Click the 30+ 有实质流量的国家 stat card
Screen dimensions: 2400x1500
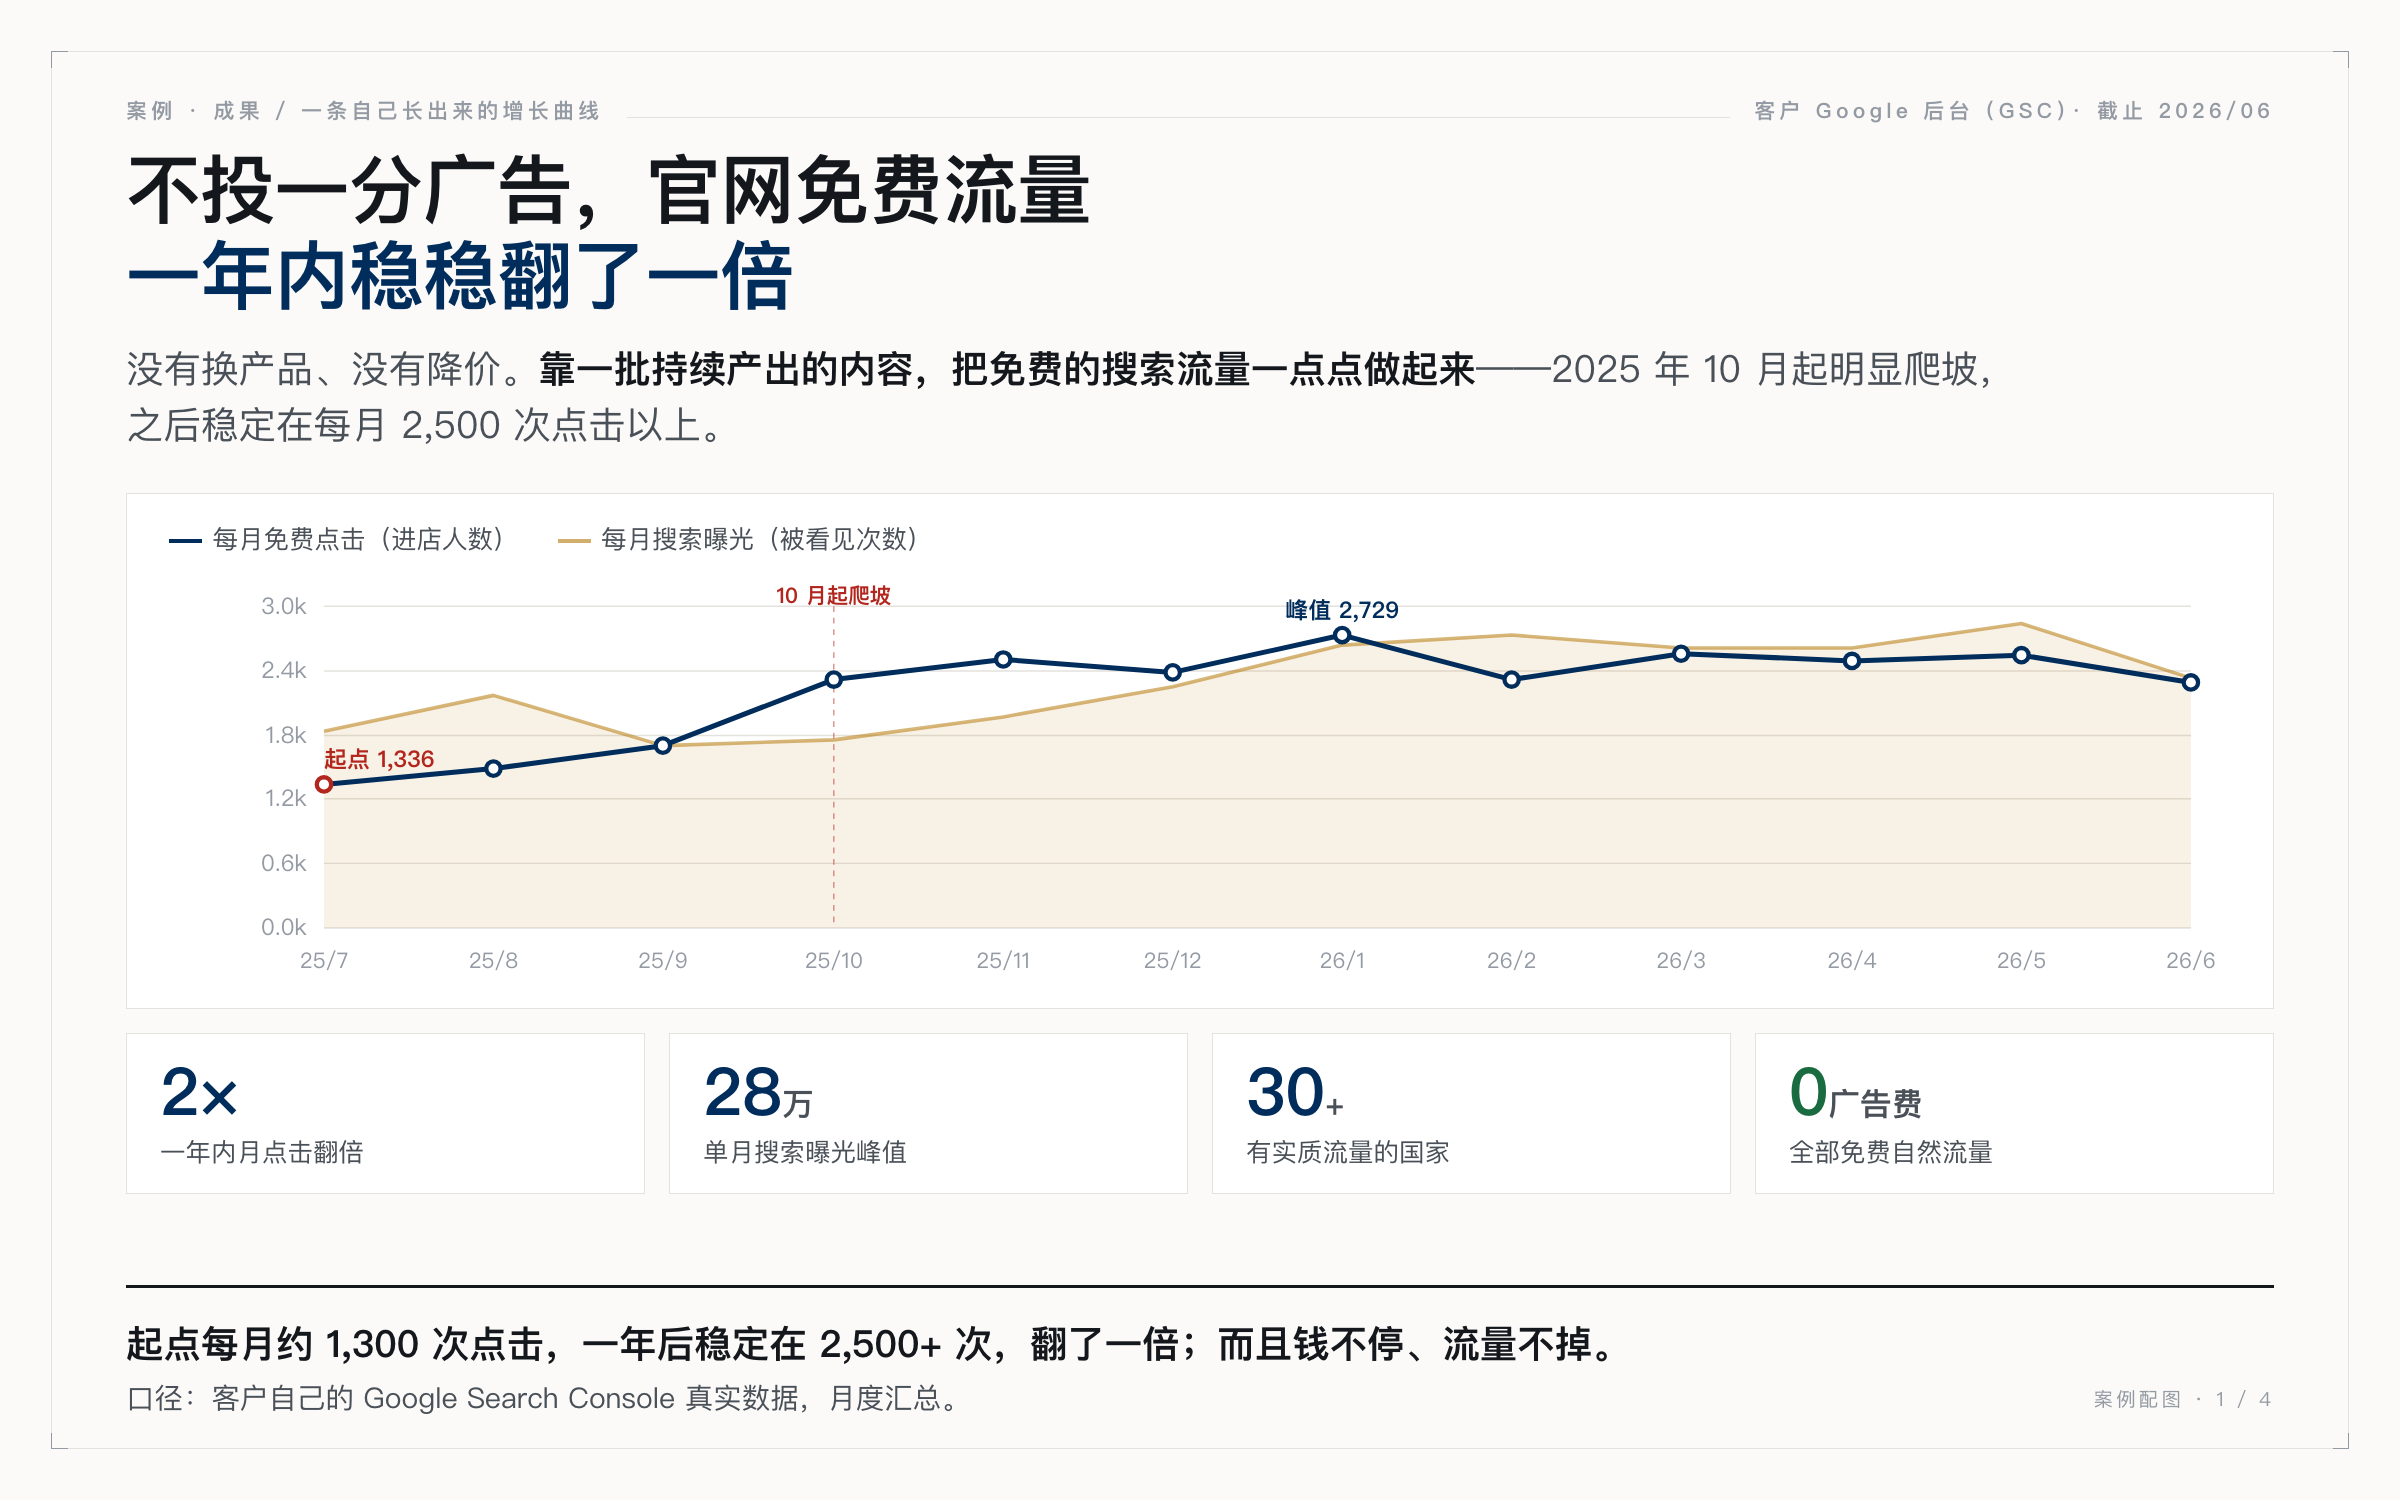1471,1113
